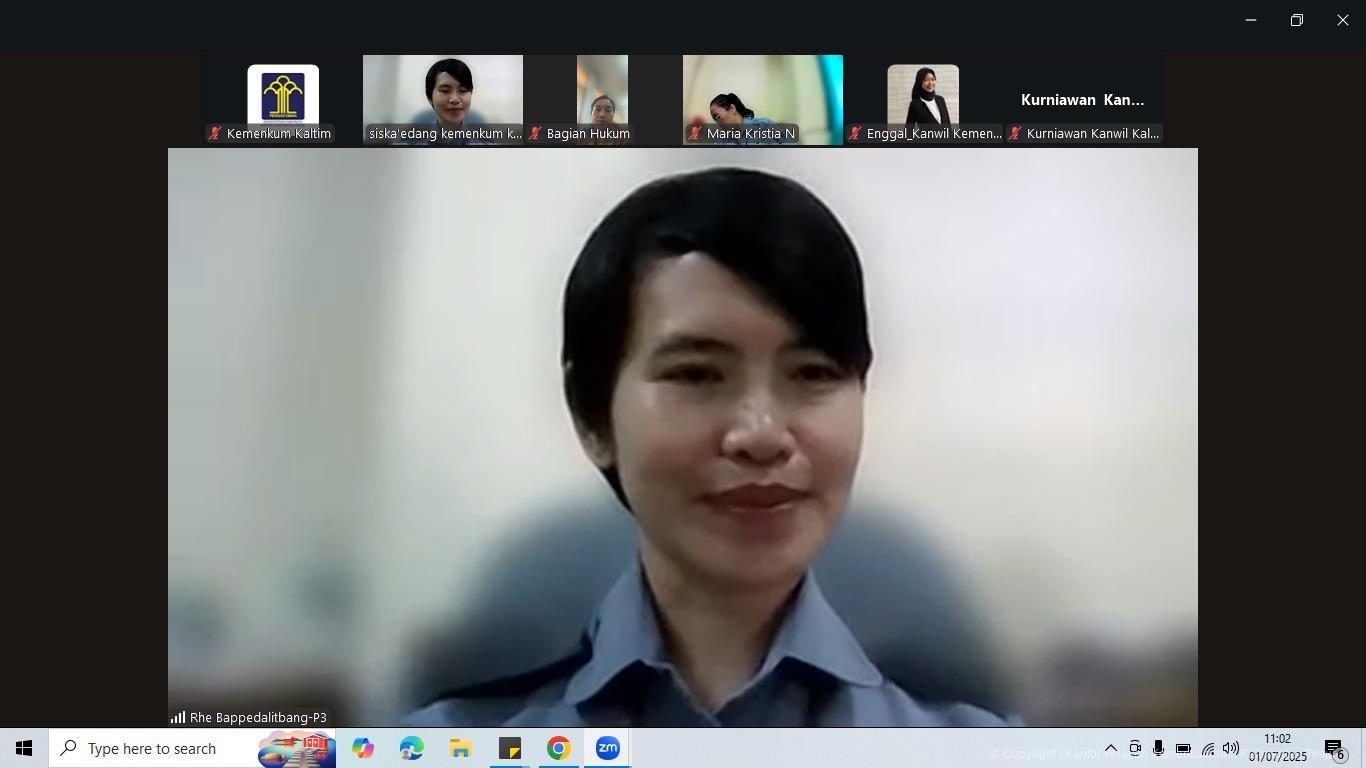Click the signal strength icon beside Rhe Bappedalitbang-P3
The image size is (1366, 768).
[x=178, y=717]
